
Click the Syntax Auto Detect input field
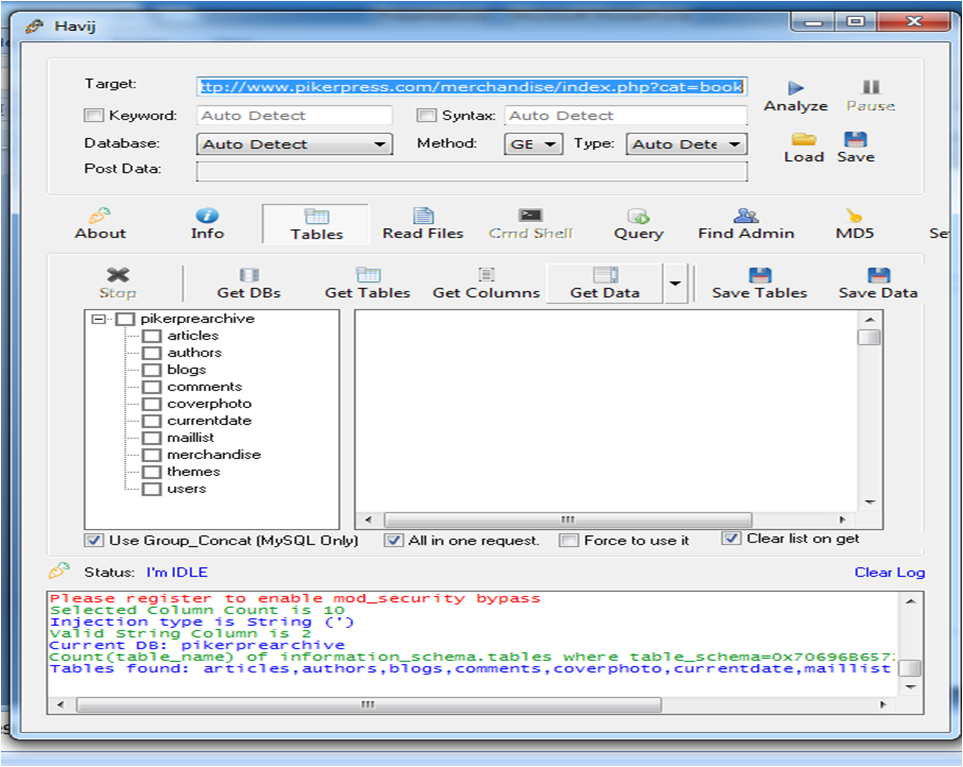(626, 115)
